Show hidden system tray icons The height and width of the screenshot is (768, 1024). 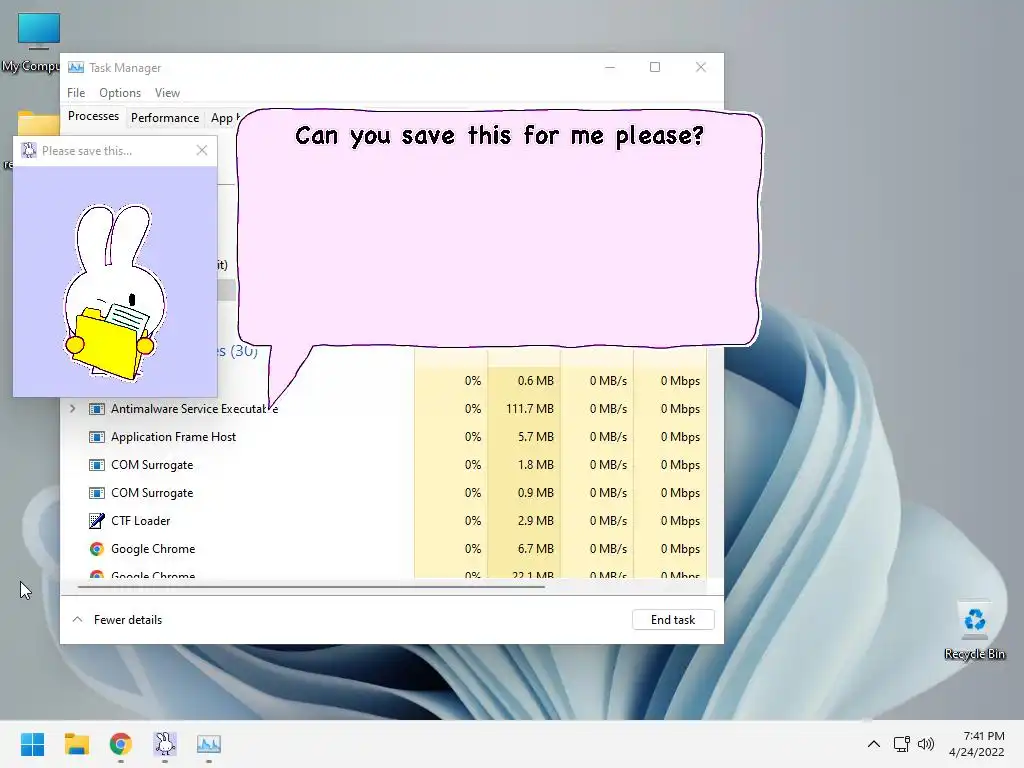click(874, 744)
